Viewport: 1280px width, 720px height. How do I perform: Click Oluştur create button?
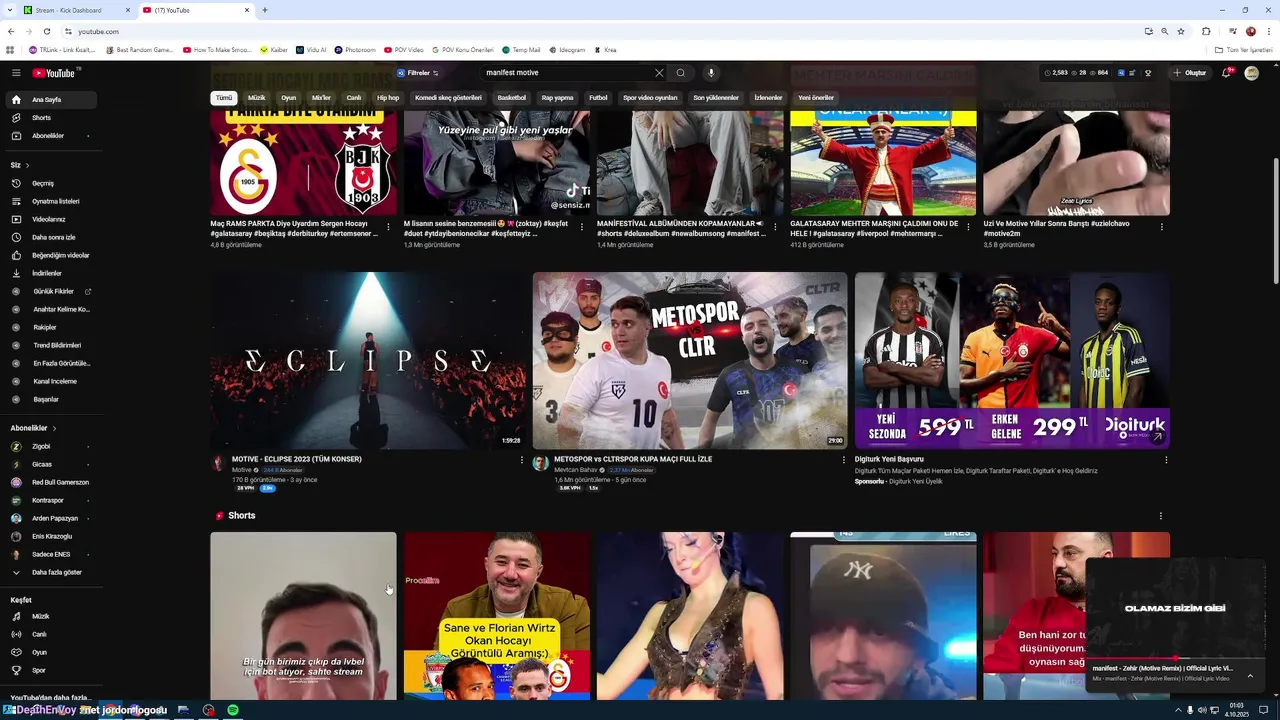click(1190, 73)
